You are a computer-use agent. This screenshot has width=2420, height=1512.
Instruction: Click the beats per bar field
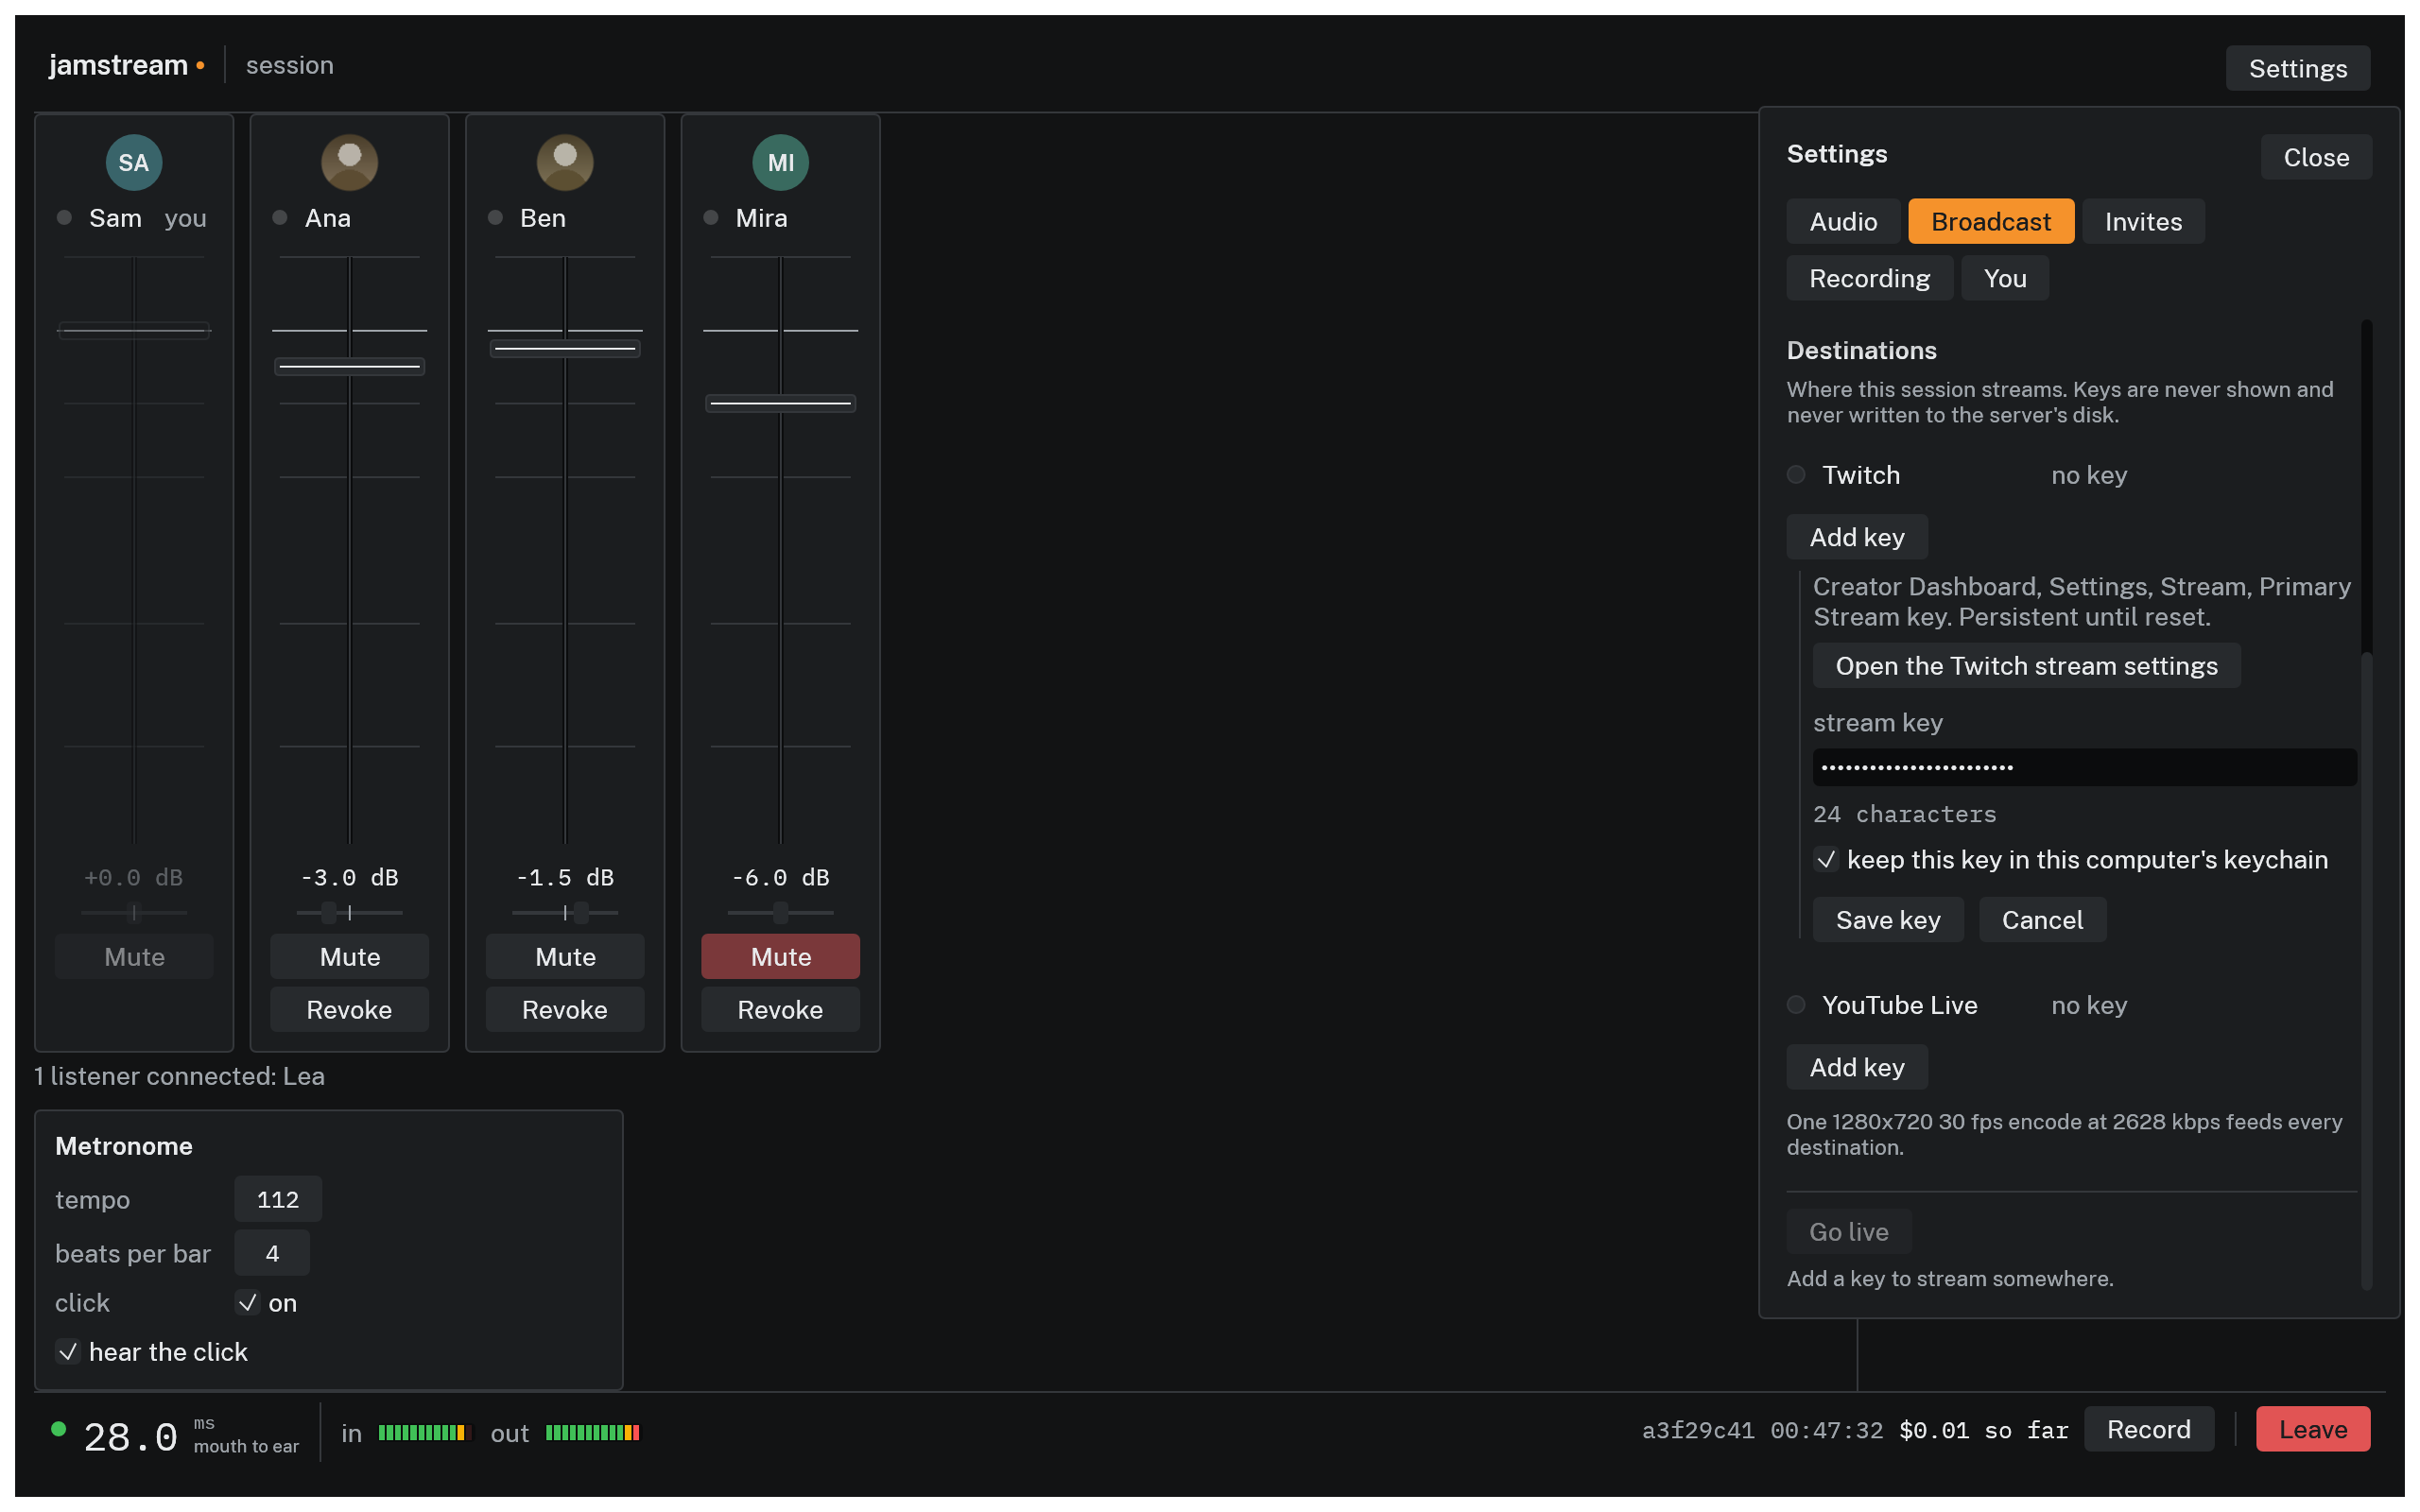[x=272, y=1253]
